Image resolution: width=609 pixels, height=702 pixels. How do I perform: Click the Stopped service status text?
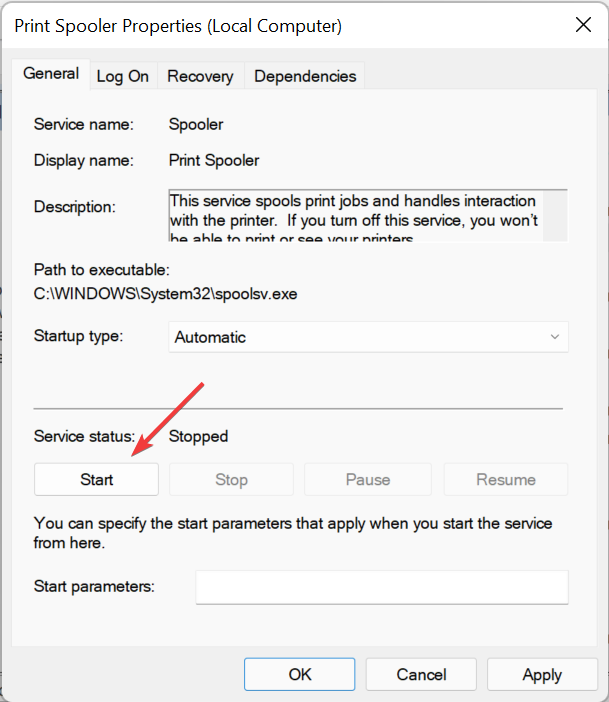[198, 437]
